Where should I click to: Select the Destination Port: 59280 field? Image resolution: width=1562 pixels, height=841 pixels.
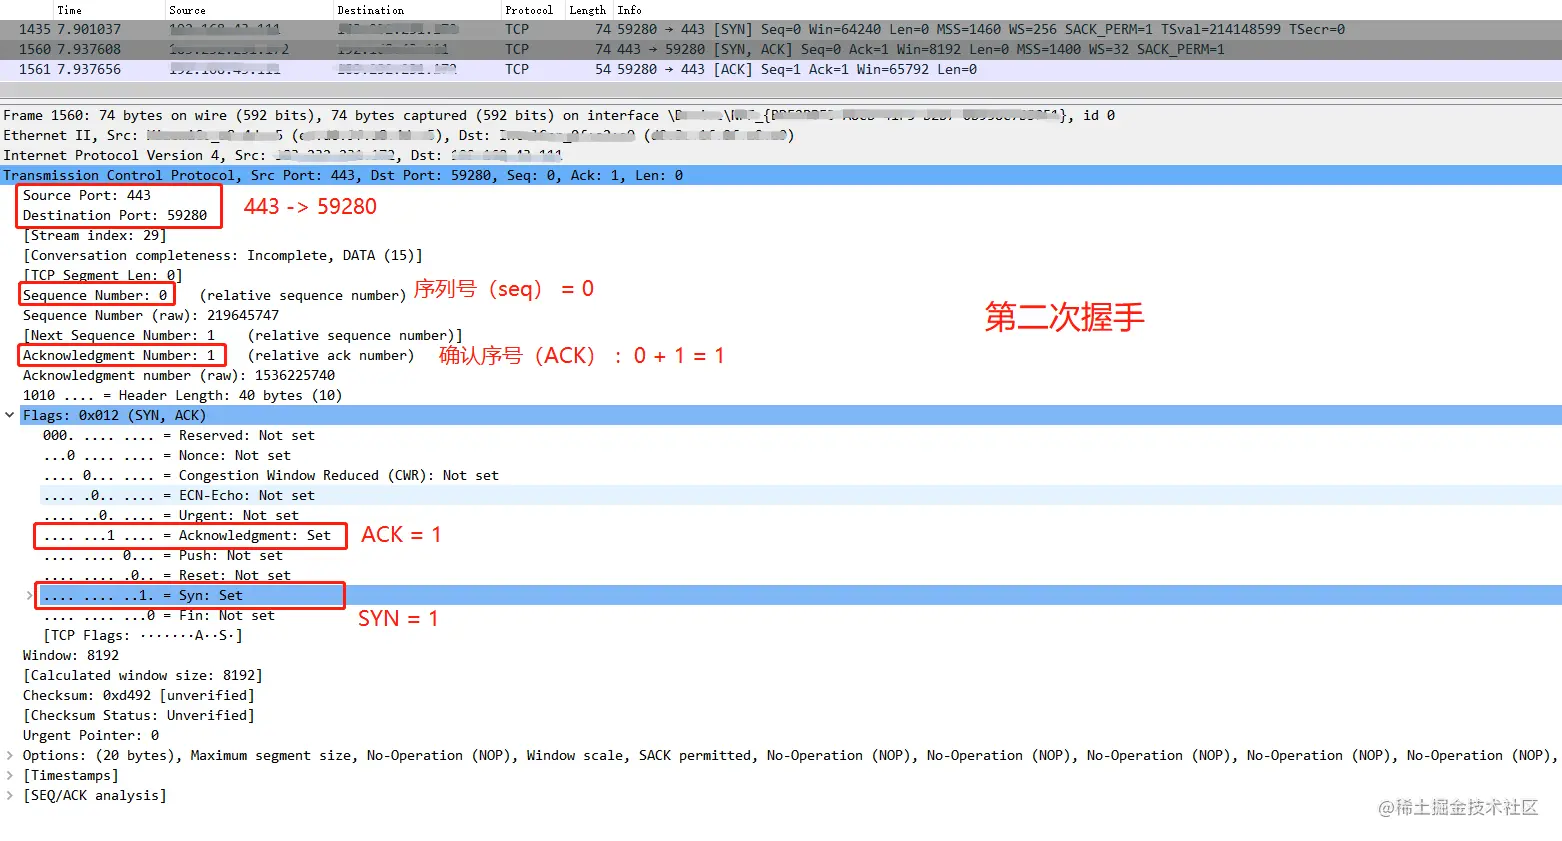(115, 215)
